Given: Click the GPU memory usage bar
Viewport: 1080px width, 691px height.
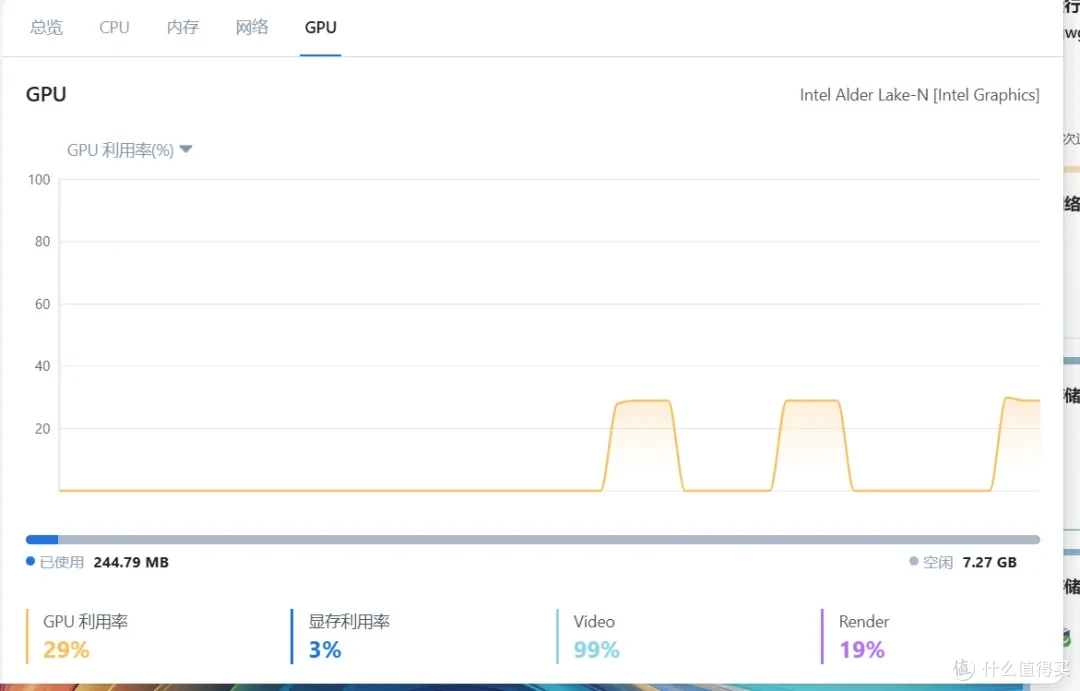Looking at the screenshot, I should pyautogui.click(x=532, y=539).
